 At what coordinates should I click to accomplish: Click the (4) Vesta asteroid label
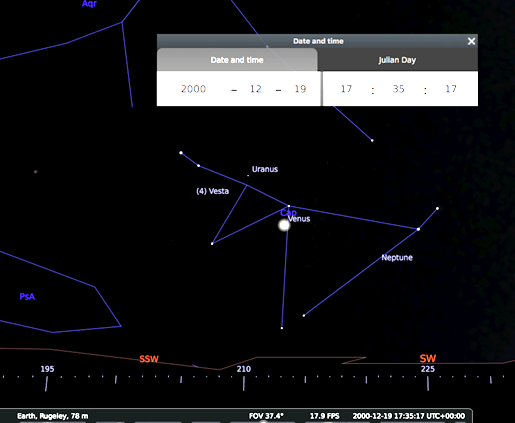[x=213, y=191]
